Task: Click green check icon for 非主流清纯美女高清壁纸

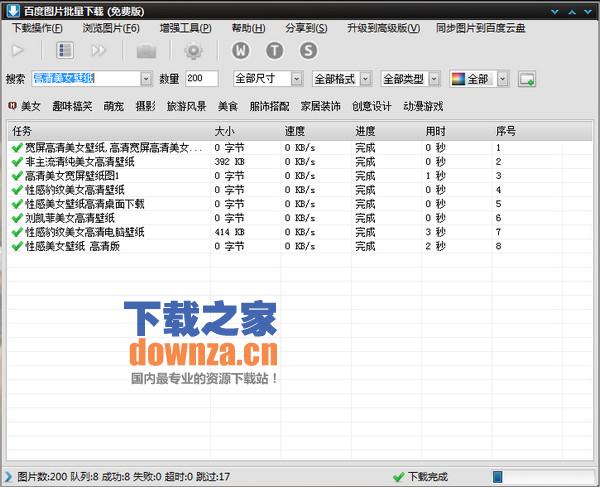Action: (17, 162)
